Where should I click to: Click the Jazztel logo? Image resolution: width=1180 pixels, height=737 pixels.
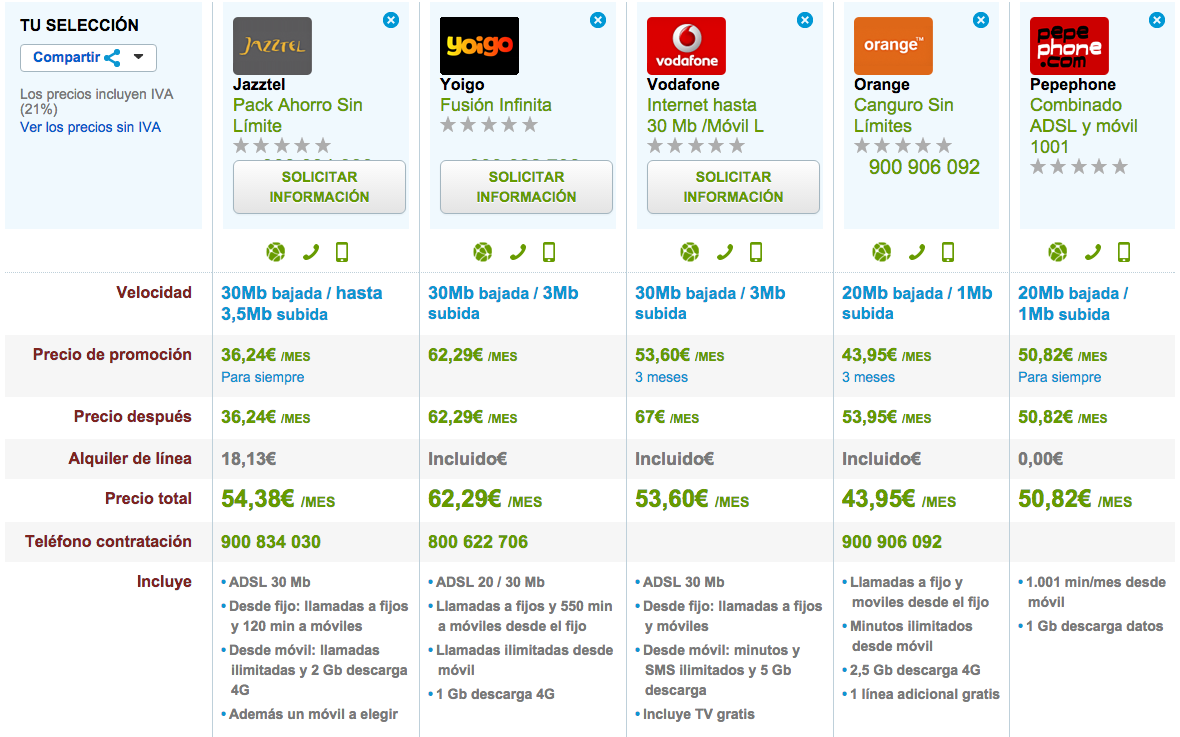click(272, 46)
